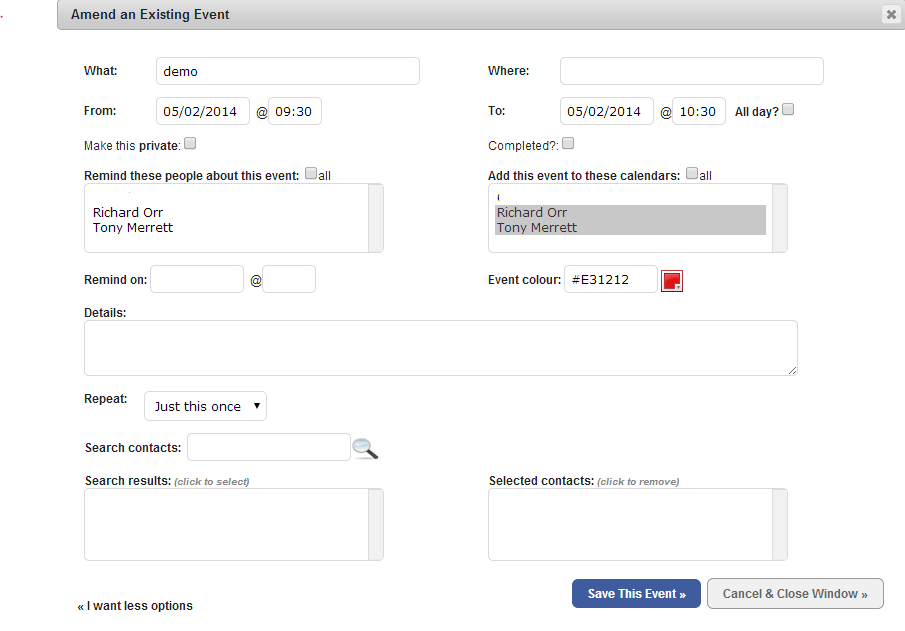Click the To time field 10:30
This screenshot has width=905, height=631.
click(x=698, y=111)
